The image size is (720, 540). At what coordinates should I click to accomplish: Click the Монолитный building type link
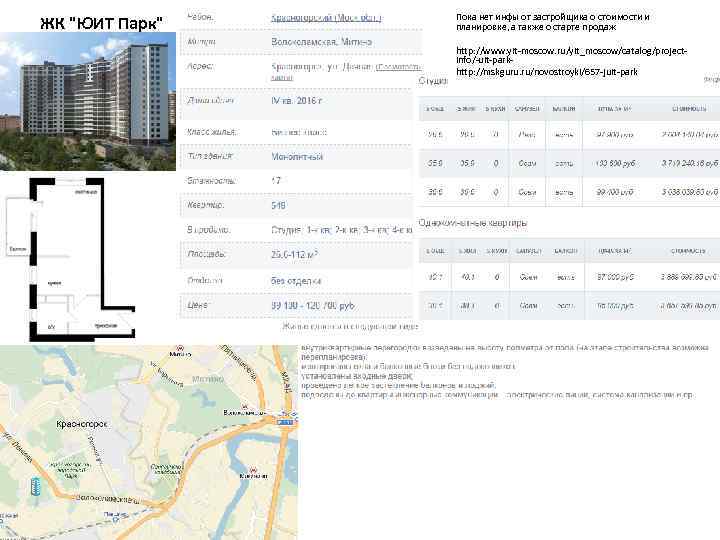click(297, 157)
